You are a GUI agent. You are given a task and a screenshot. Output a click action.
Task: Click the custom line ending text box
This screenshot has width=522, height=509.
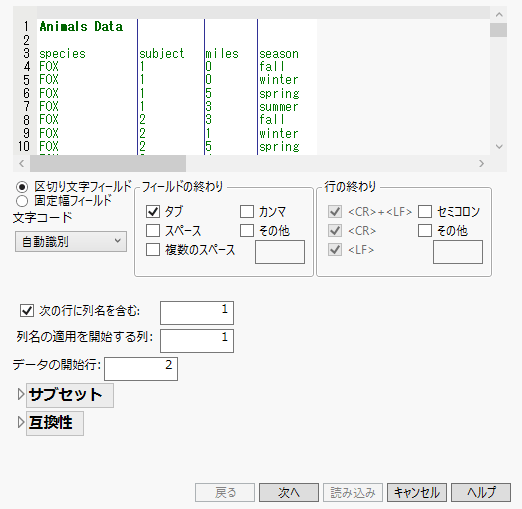pos(458,252)
